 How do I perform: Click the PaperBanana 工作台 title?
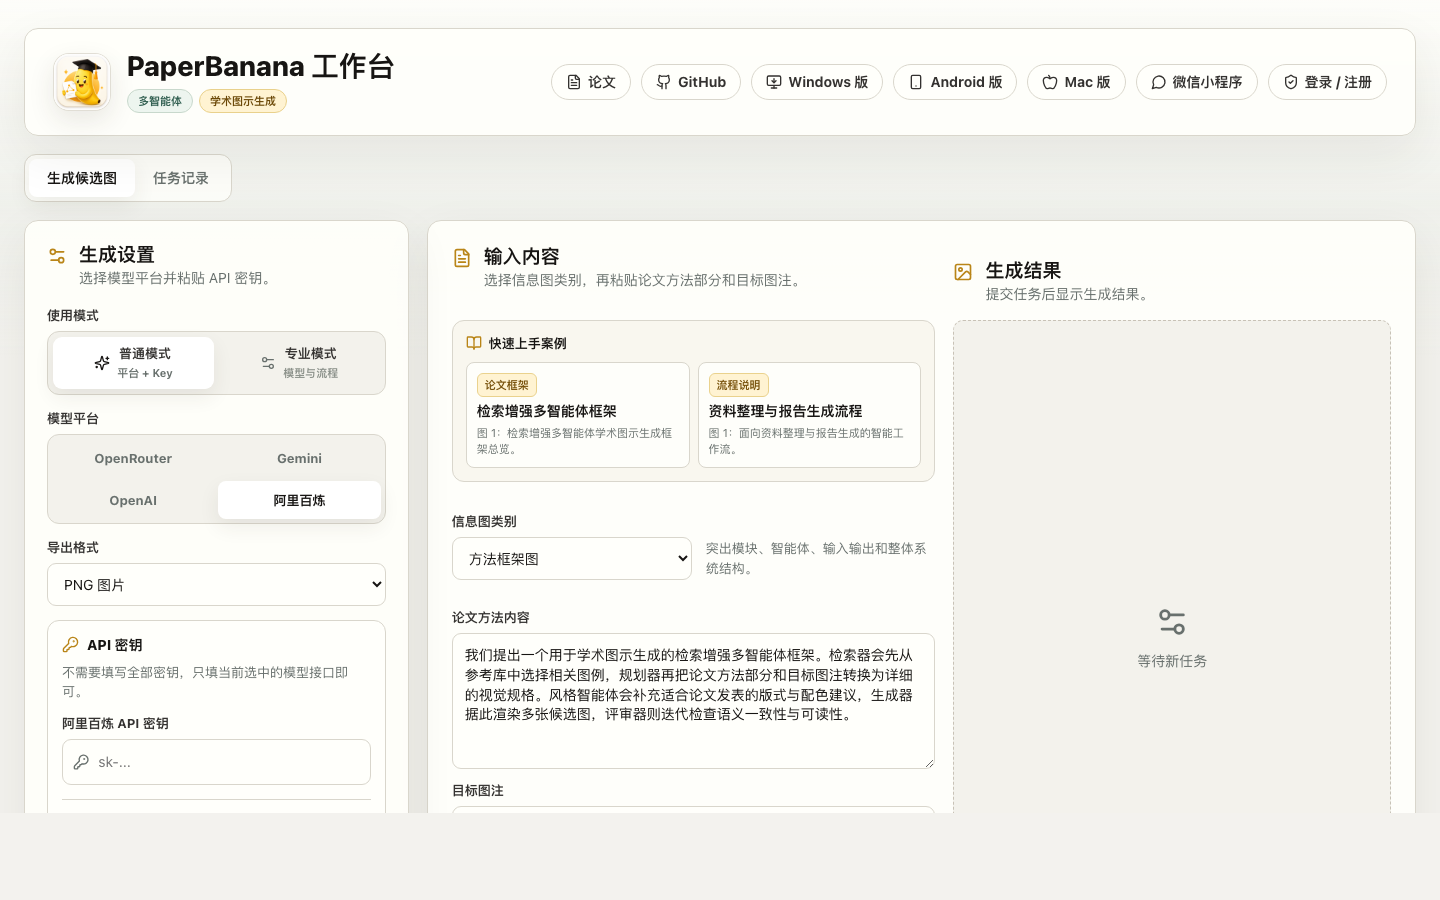point(261,66)
